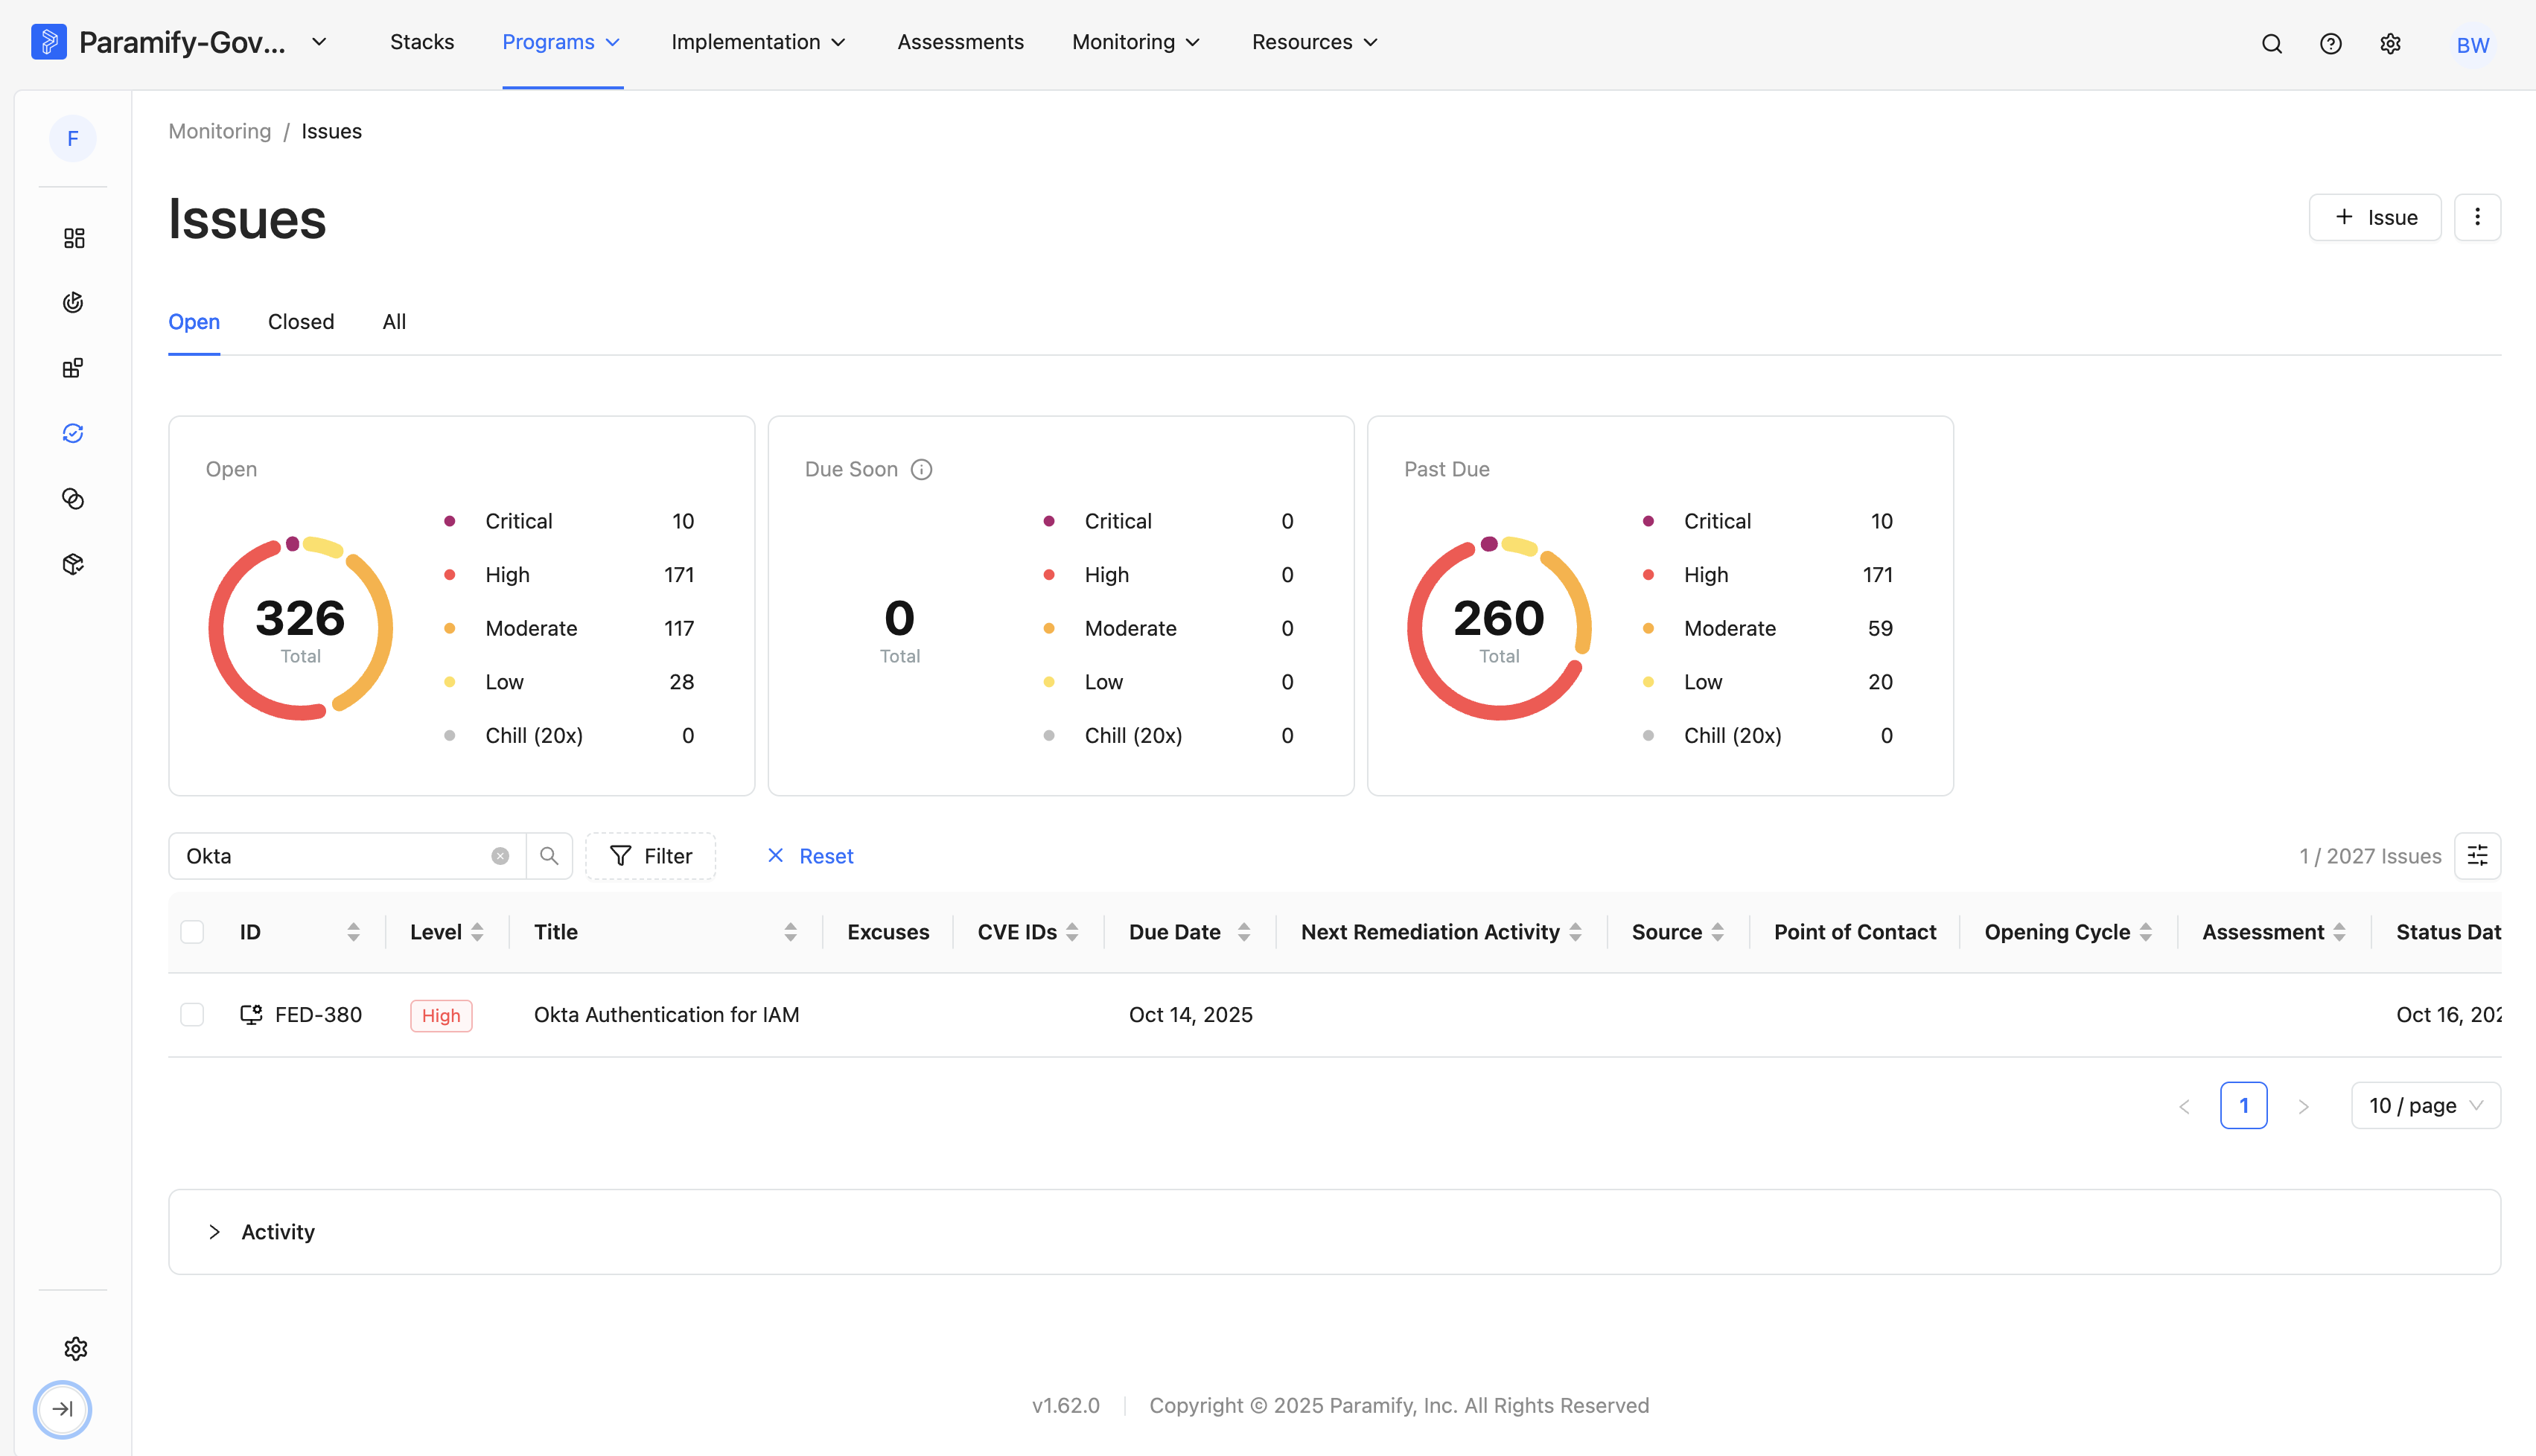
Task: Expand the collapsed sidebar arrow button
Action: [63, 1408]
